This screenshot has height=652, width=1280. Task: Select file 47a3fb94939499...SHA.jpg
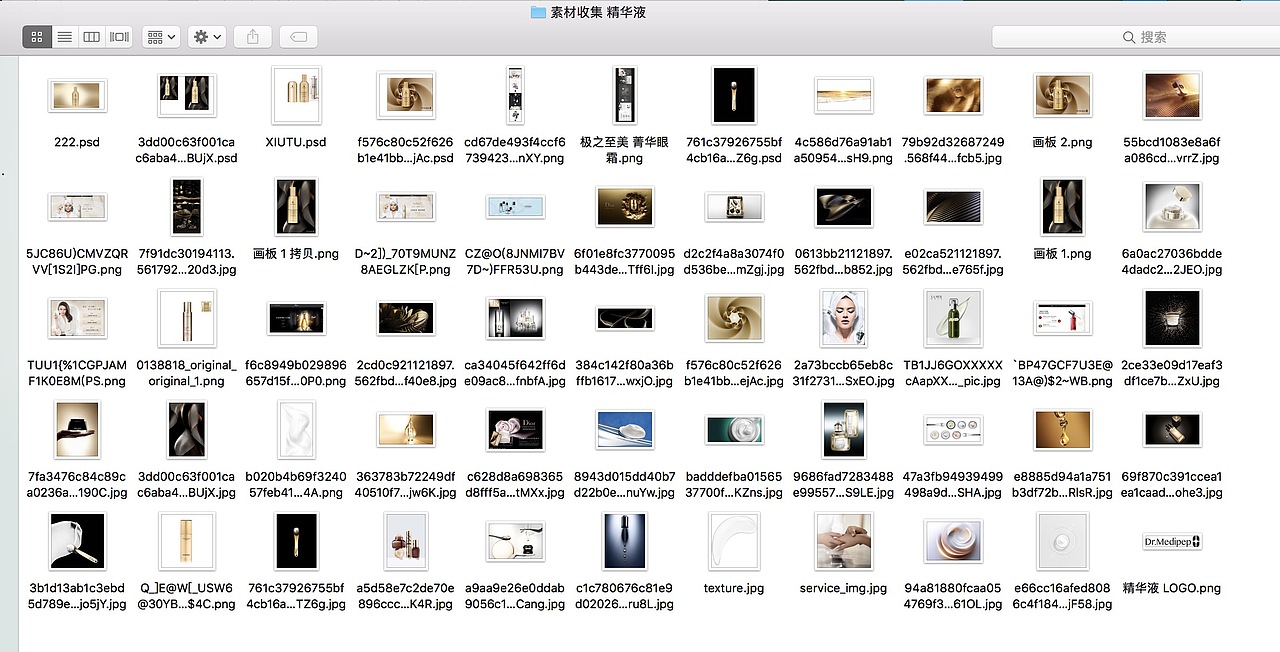(x=953, y=430)
